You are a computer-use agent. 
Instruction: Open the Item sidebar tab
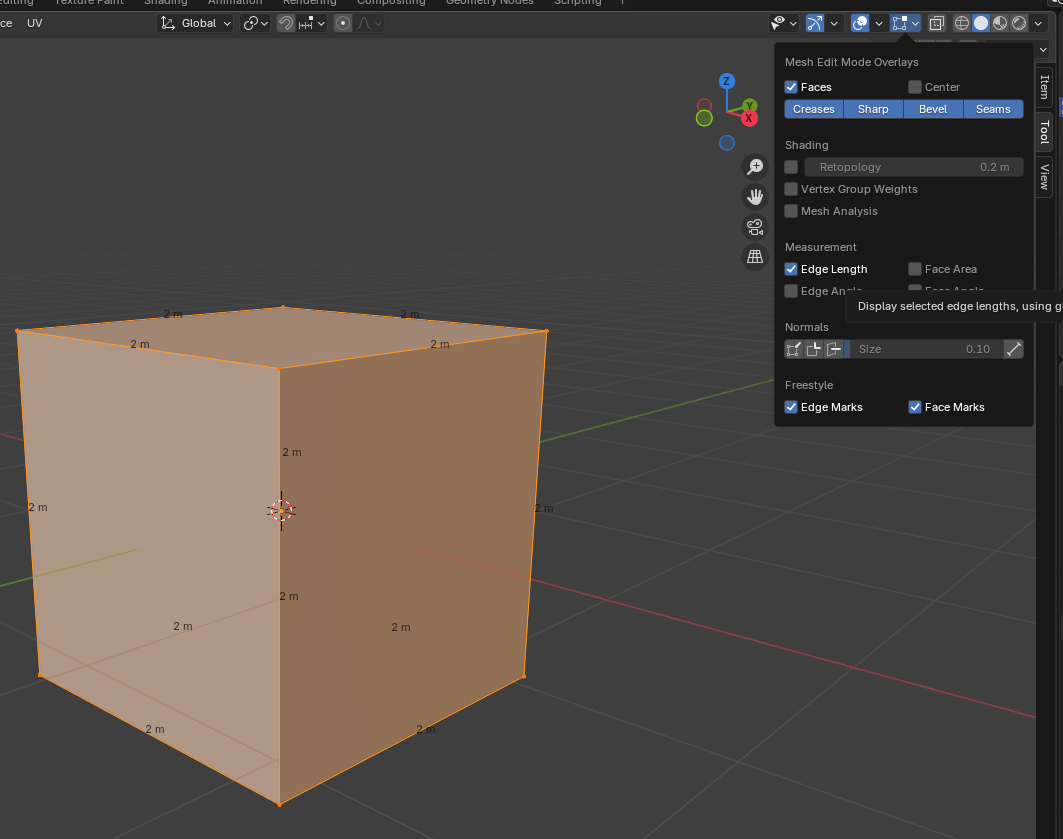(x=1044, y=87)
